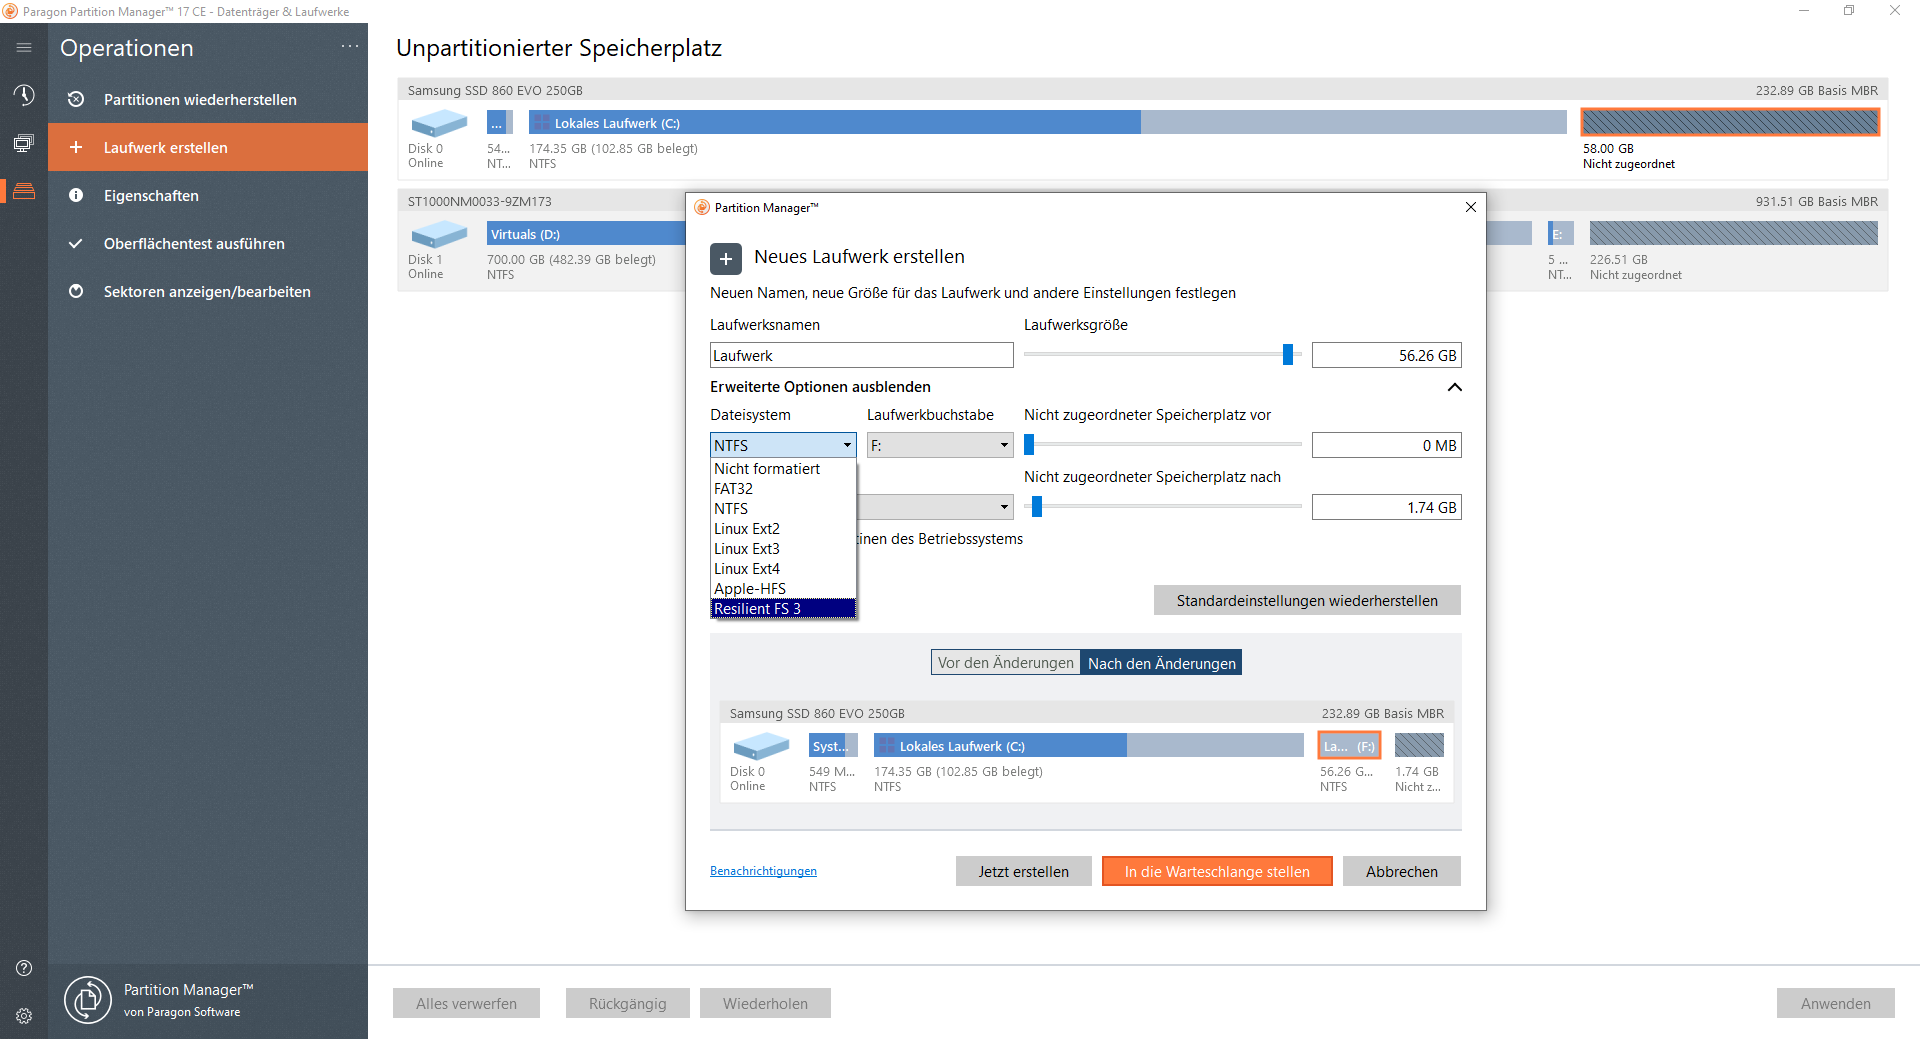1920x1039 pixels.
Task: Select the drives icon in the left rail
Action: pyautogui.click(x=23, y=191)
